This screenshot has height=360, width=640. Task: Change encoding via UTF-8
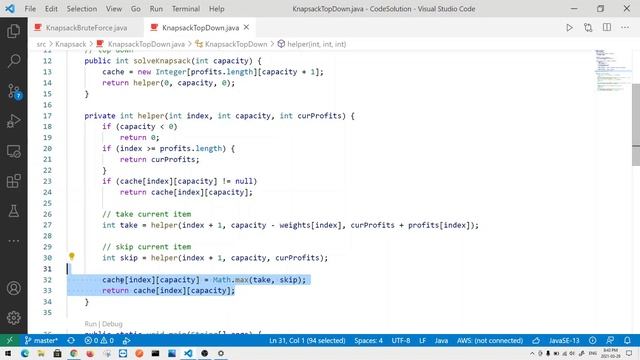pos(401,340)
